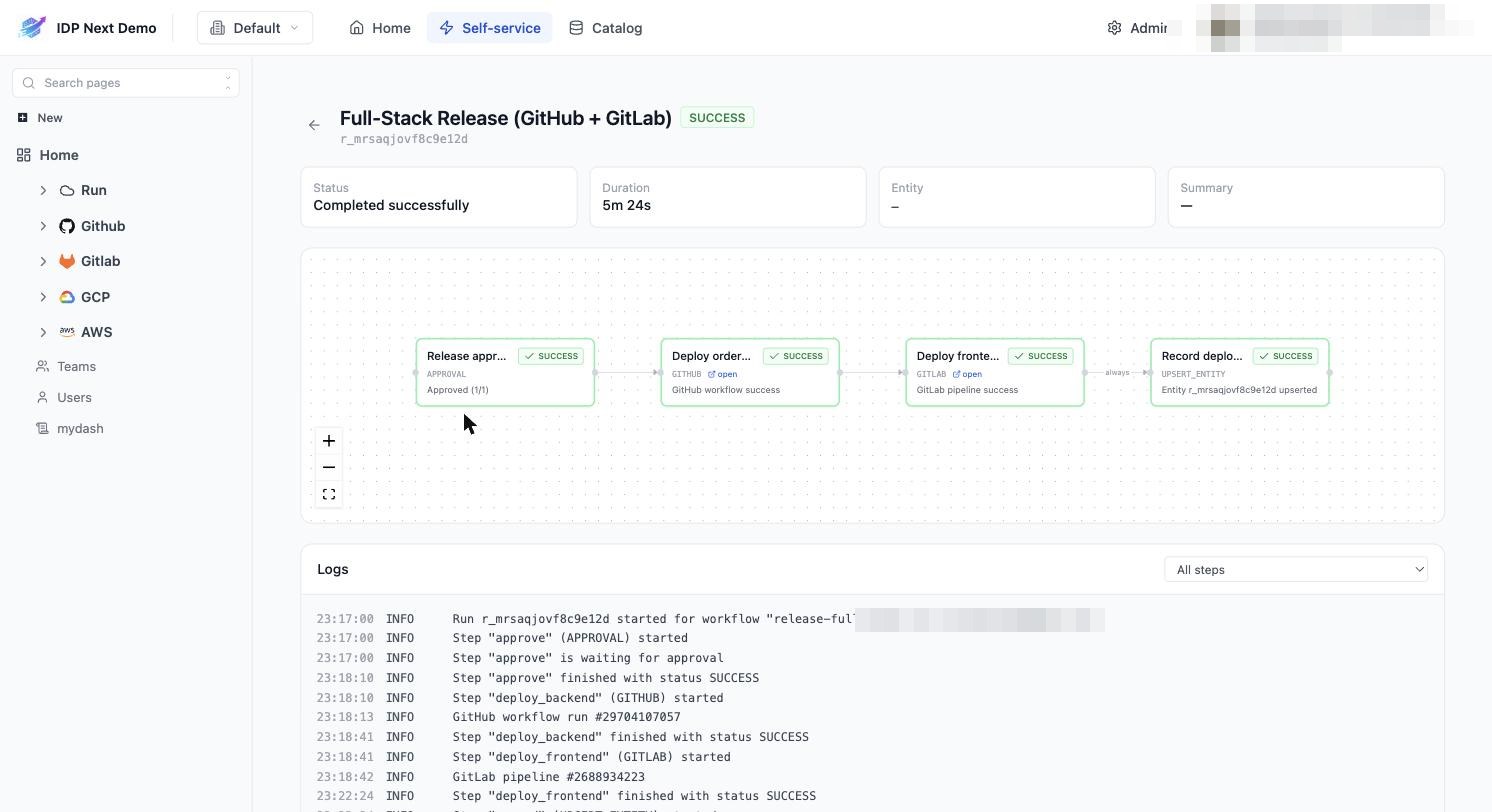The height and width of the screenshot is (812, 1492).
Task: Click log line GitLab pipeline #2688934223
Action: (x=548, y=777)
